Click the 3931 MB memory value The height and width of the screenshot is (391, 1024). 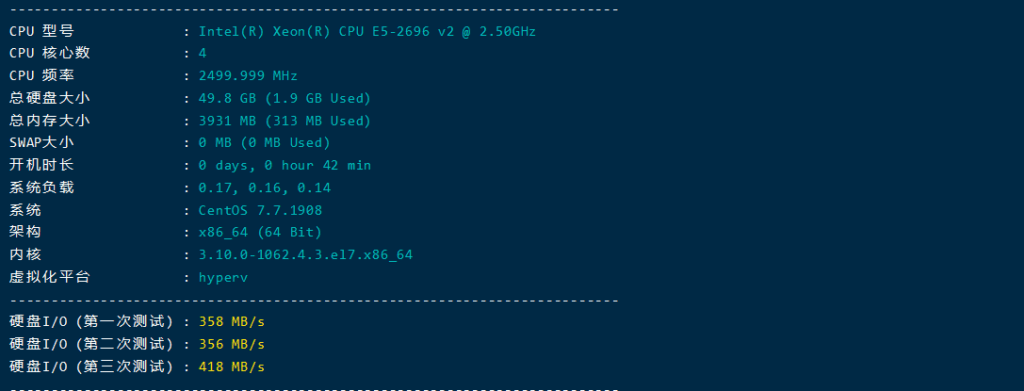pos(285,121)
